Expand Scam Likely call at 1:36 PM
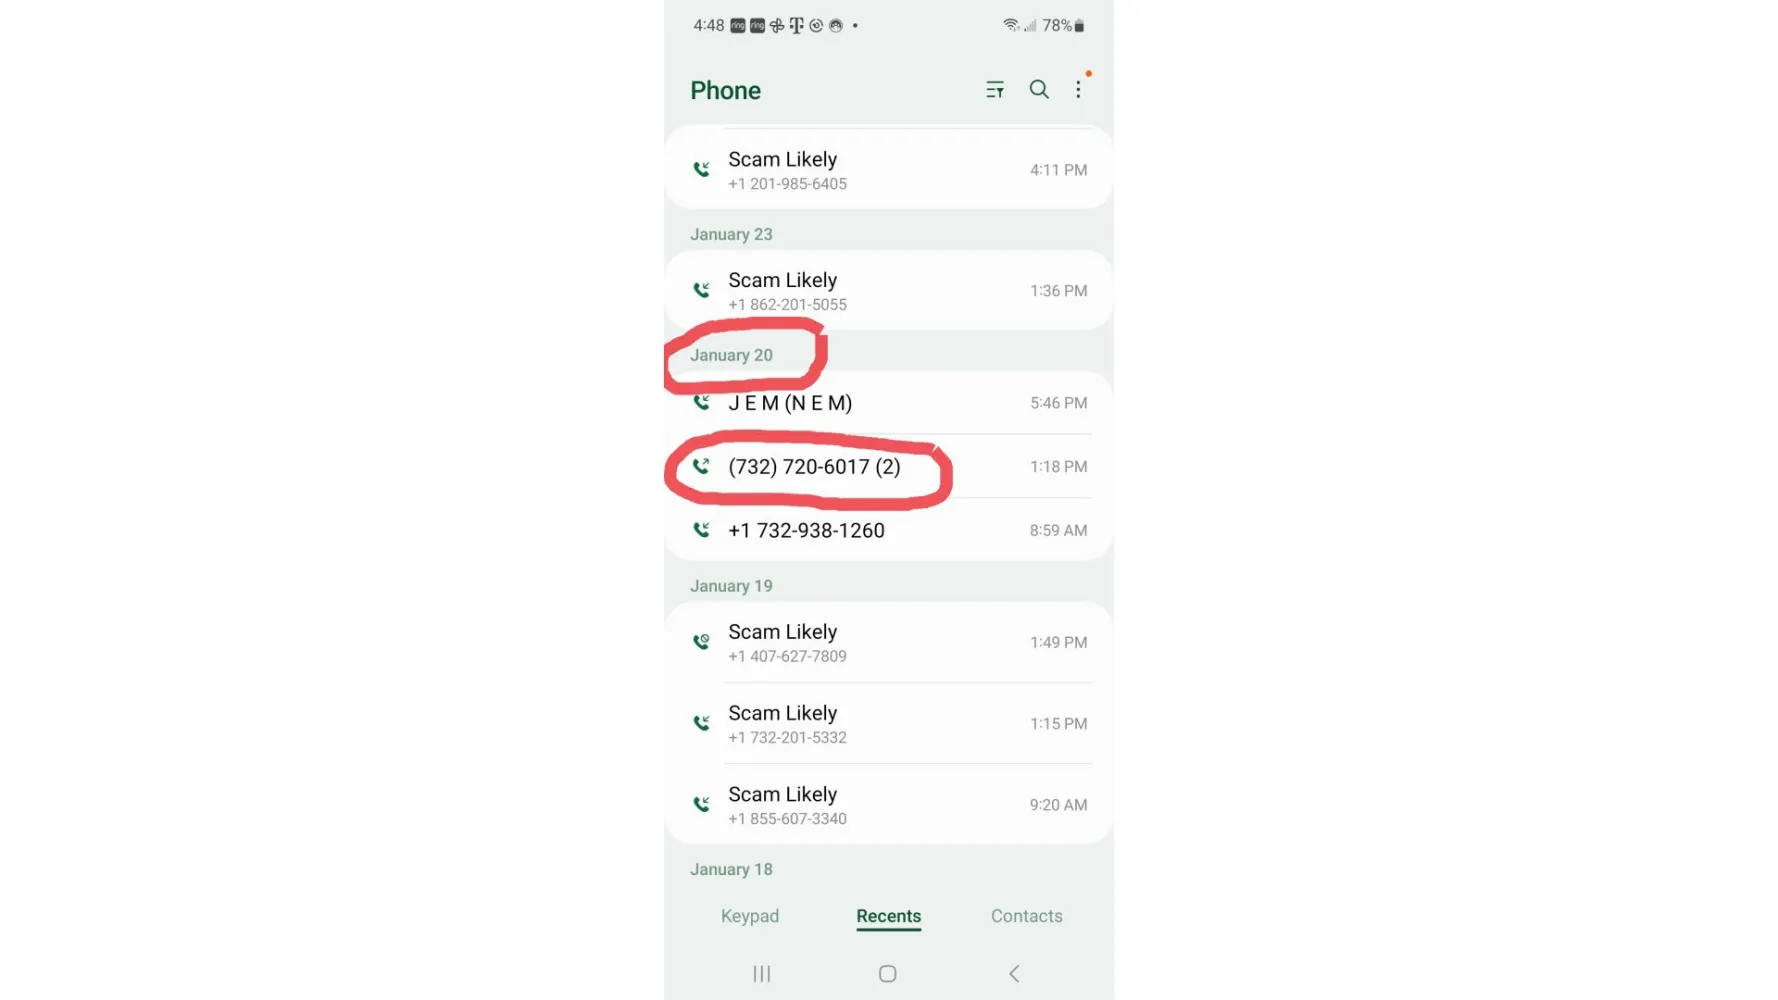 (889, 290)
